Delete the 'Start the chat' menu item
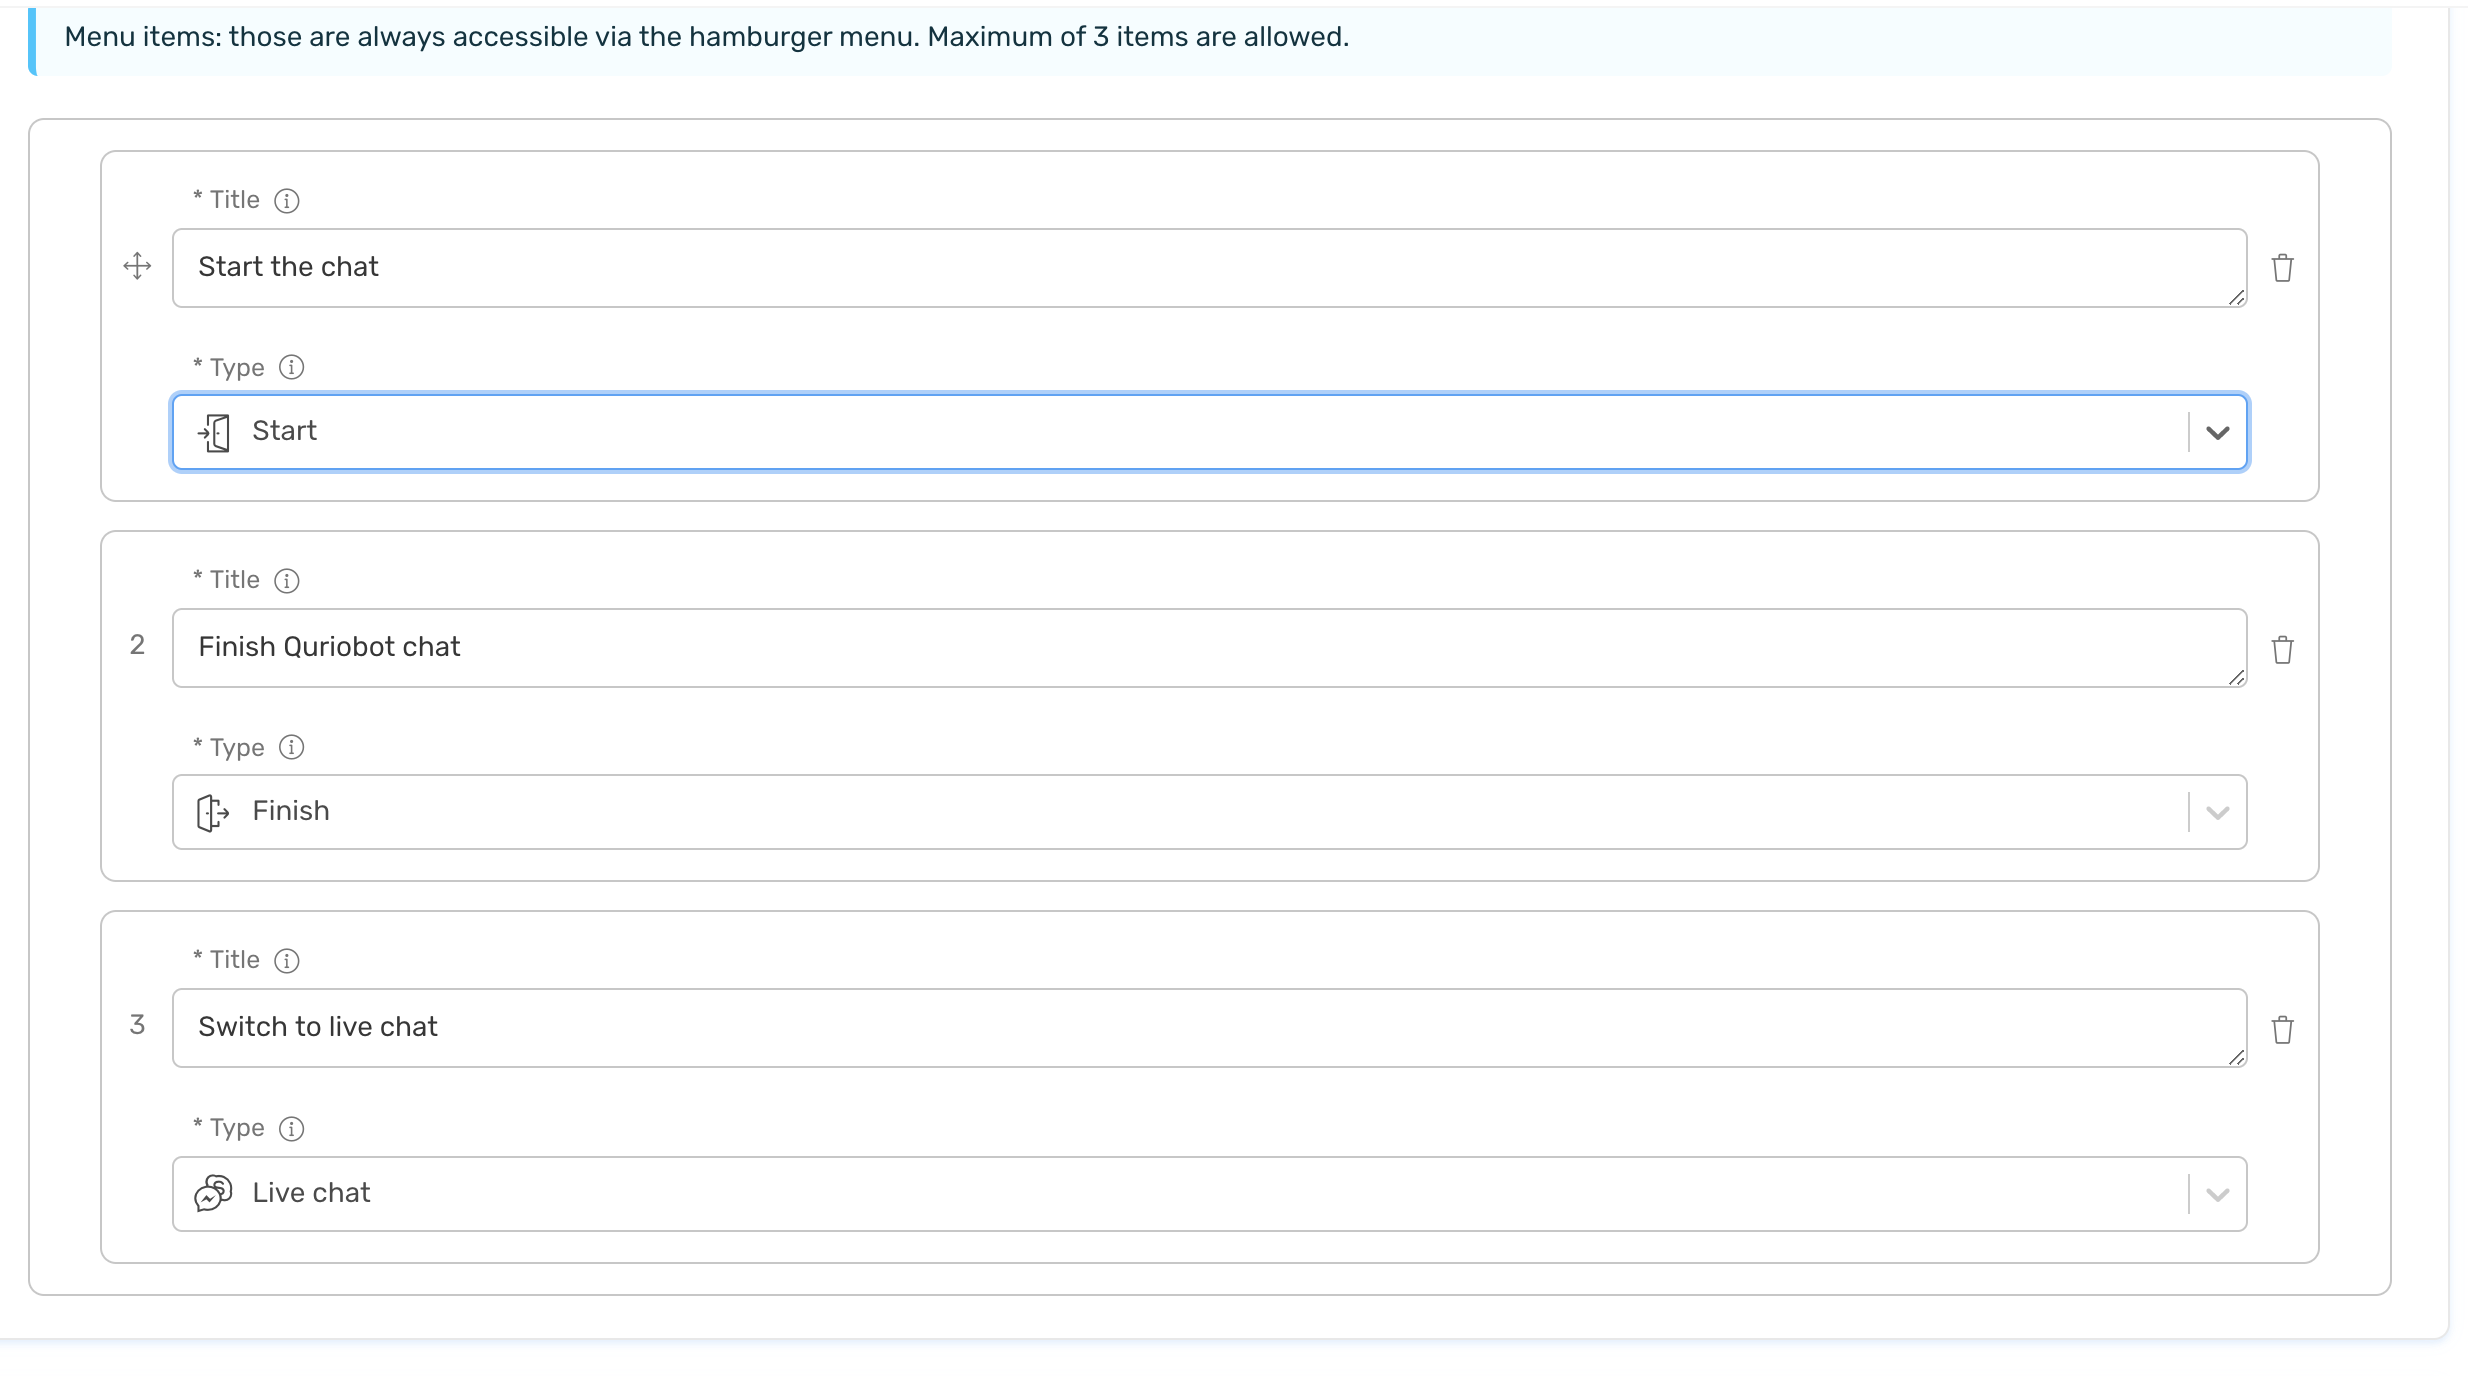2468x1376 pixels. 2282,268
